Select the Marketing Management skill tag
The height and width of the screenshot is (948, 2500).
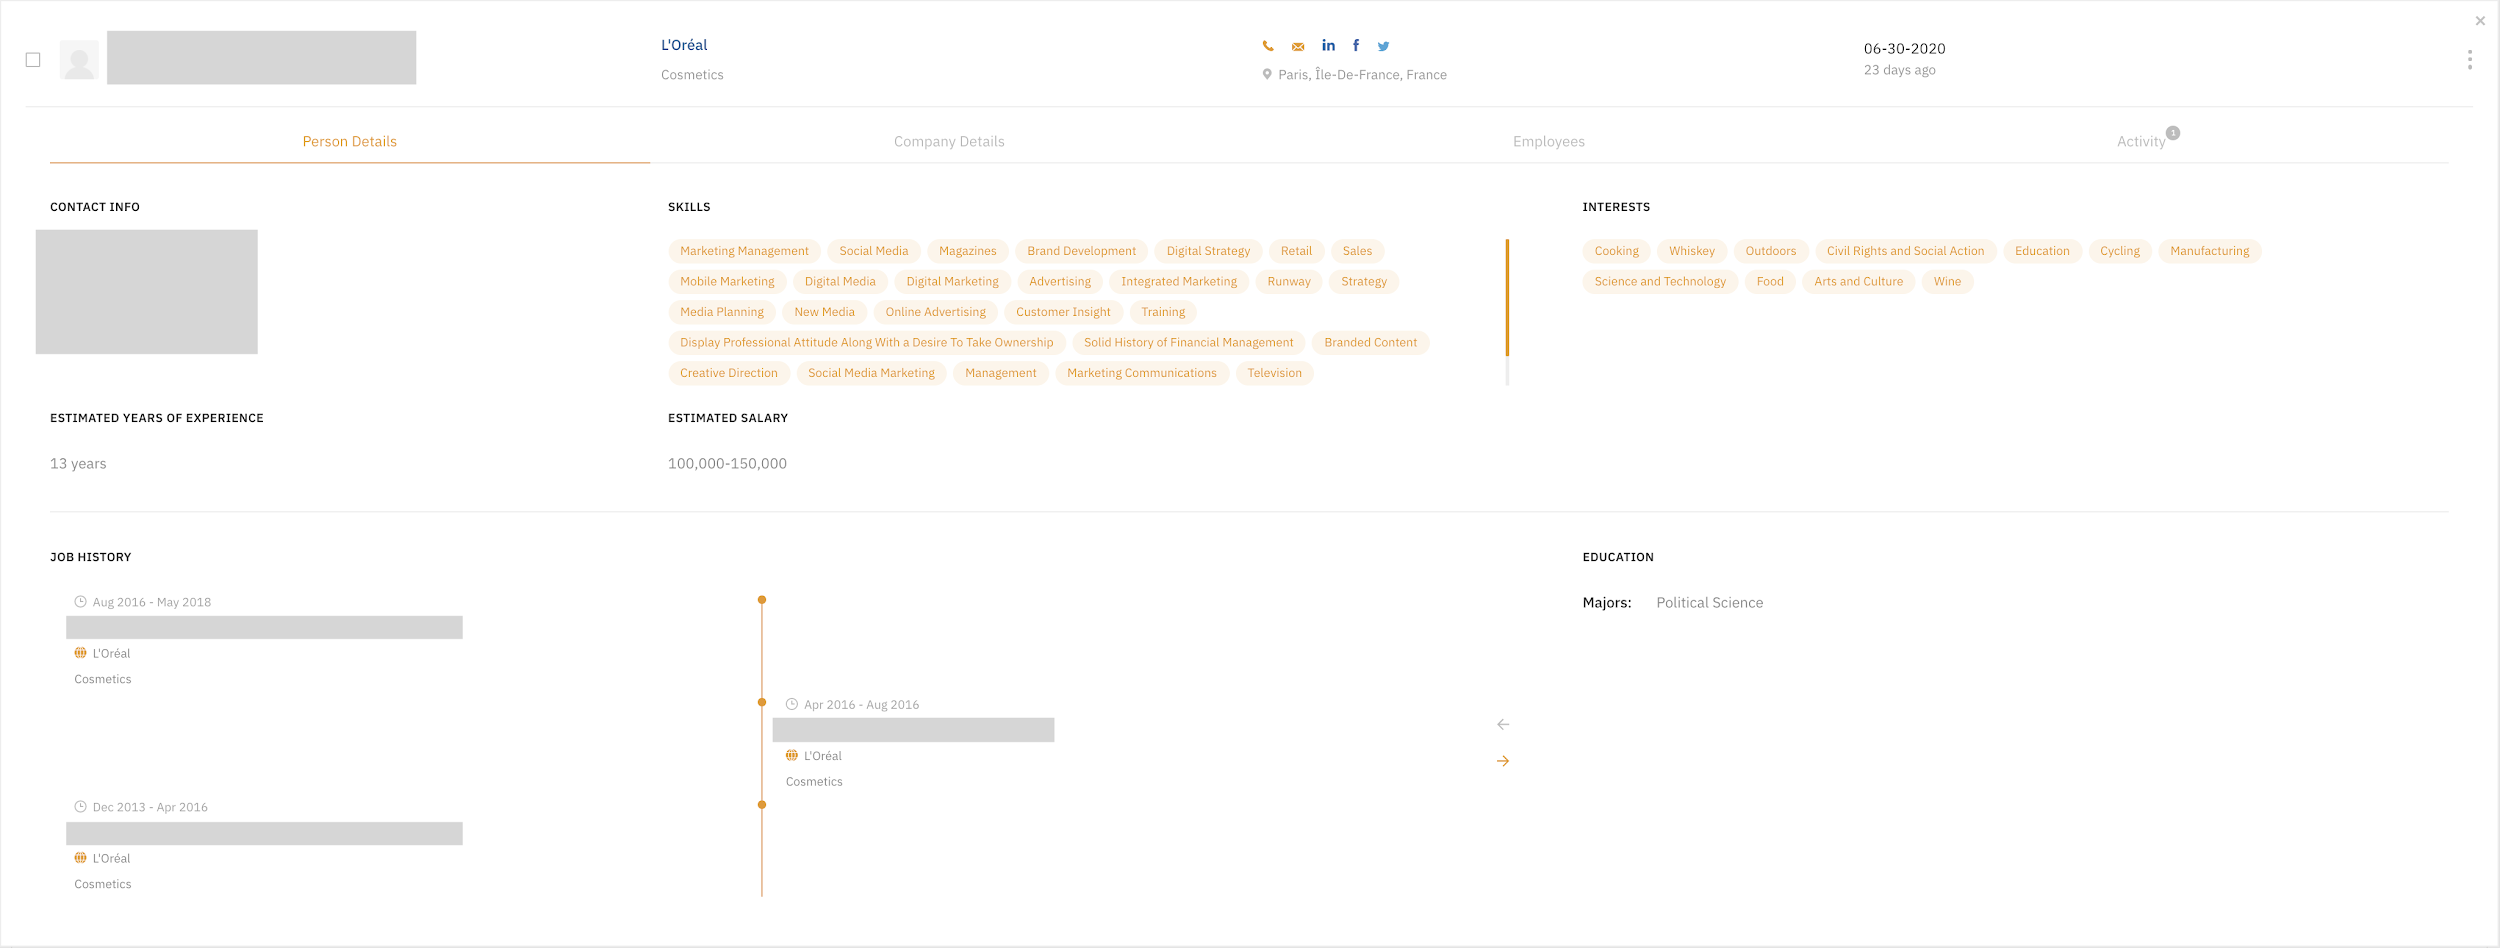pos(744,251)
